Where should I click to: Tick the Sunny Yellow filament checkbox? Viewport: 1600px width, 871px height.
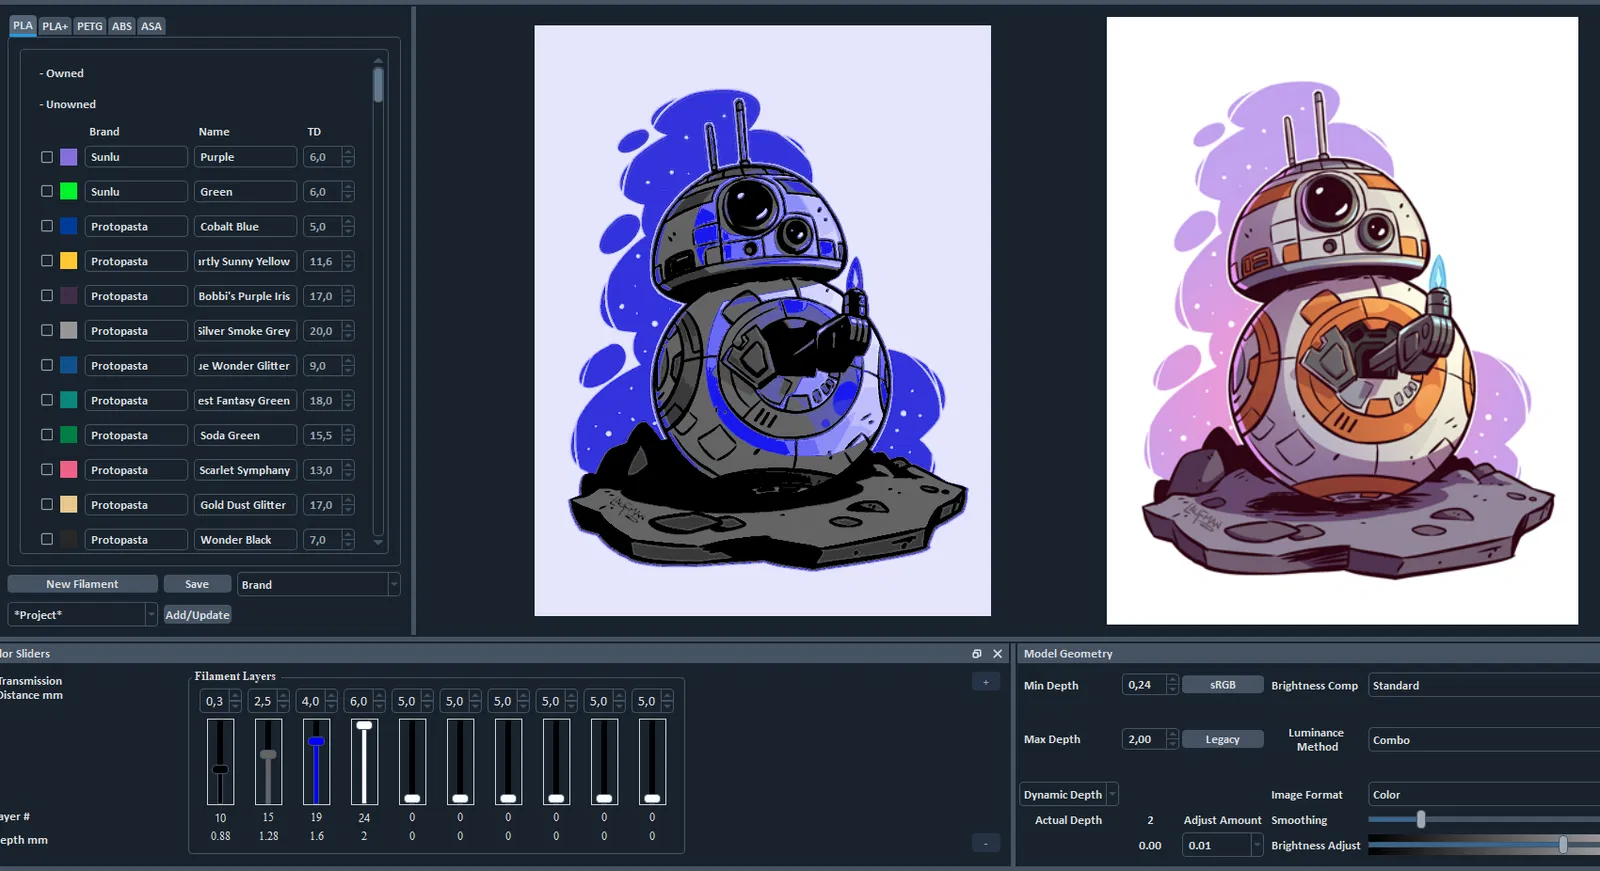[47, 261]
